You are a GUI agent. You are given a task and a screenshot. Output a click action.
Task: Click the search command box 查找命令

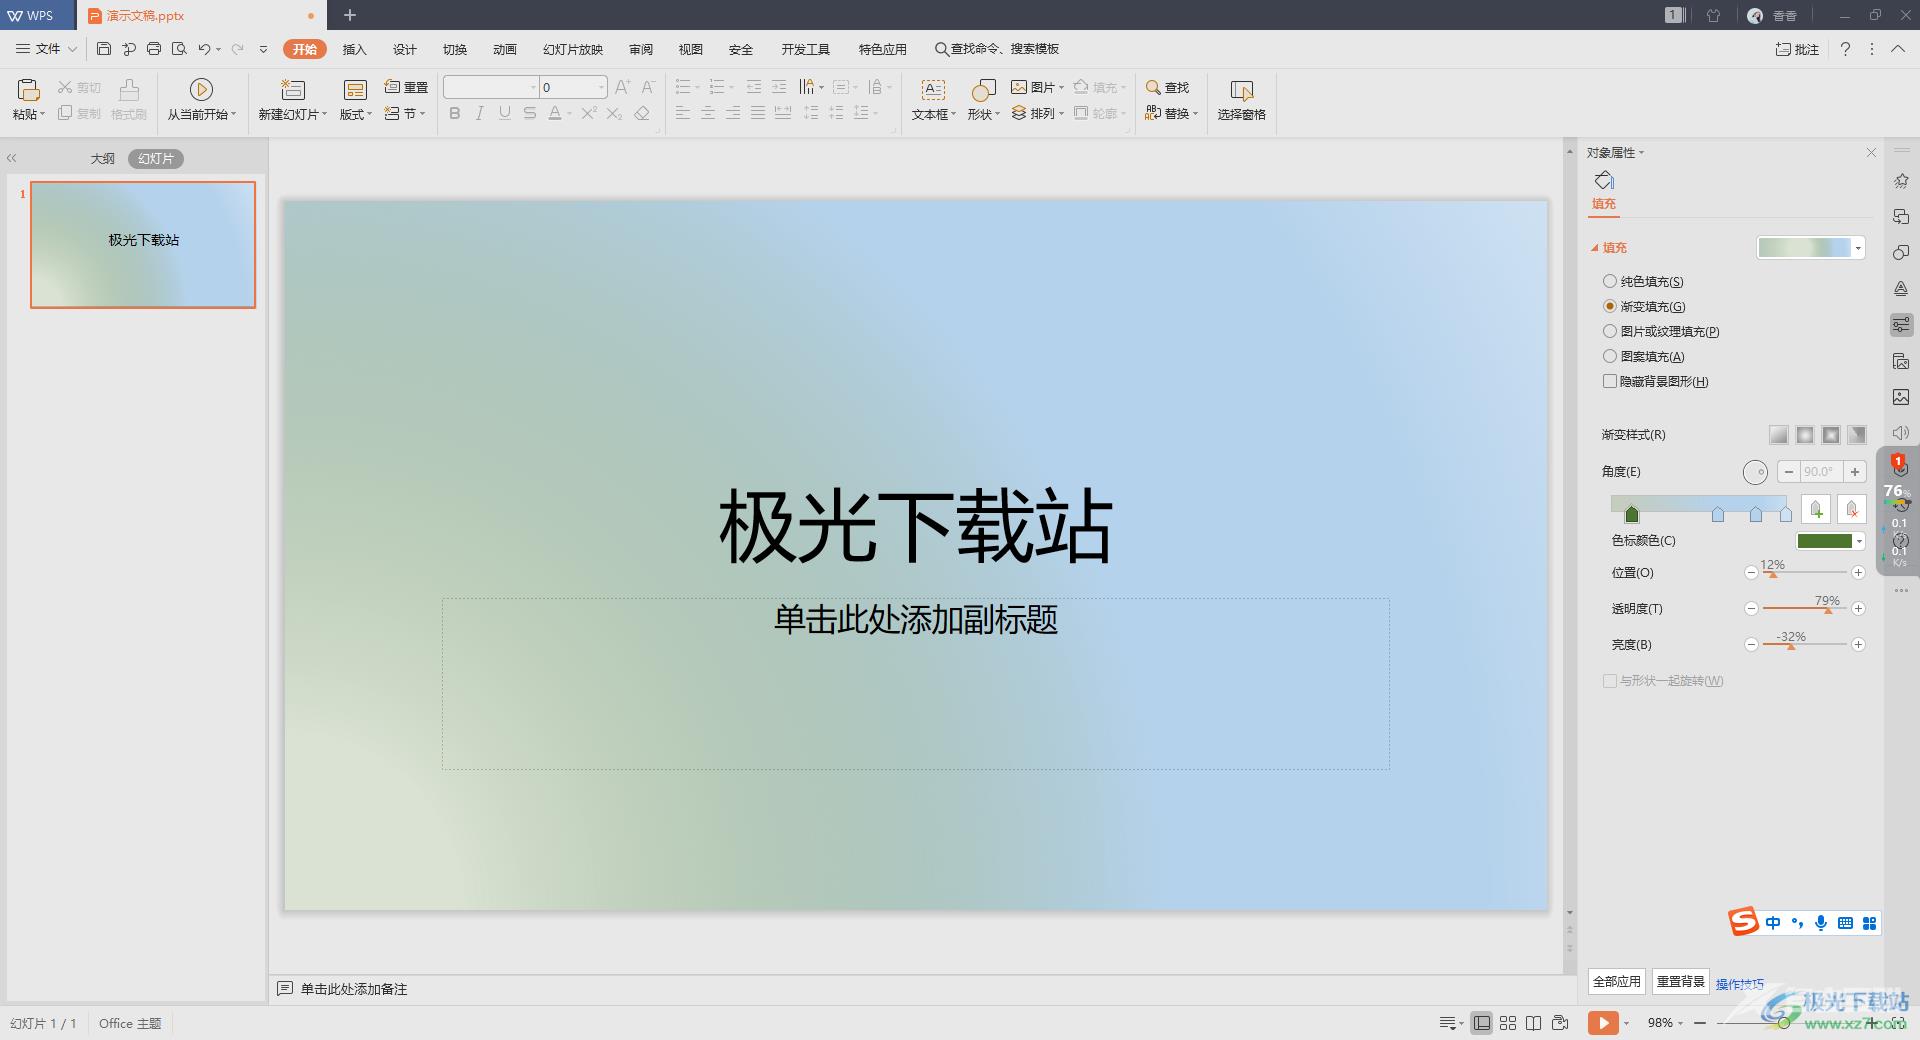996,49
